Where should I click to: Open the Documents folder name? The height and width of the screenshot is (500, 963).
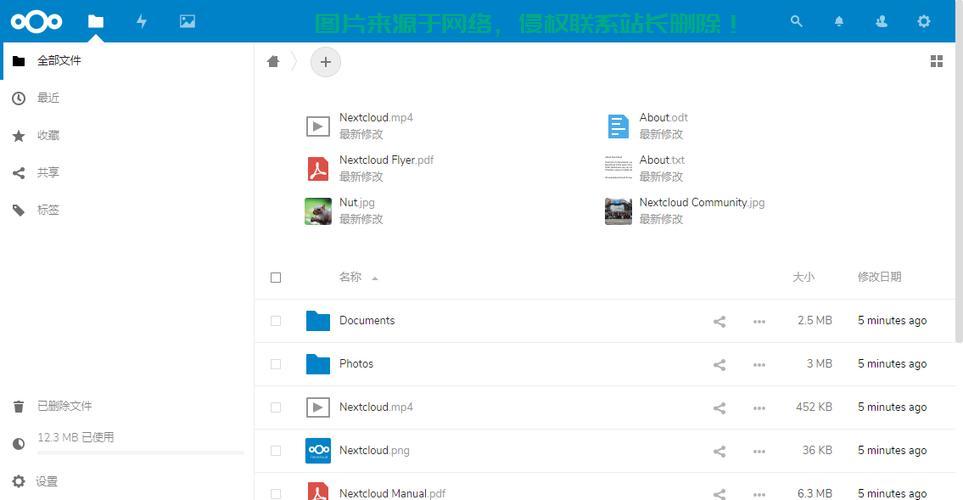pyautogui.click(x=367, y=321)
